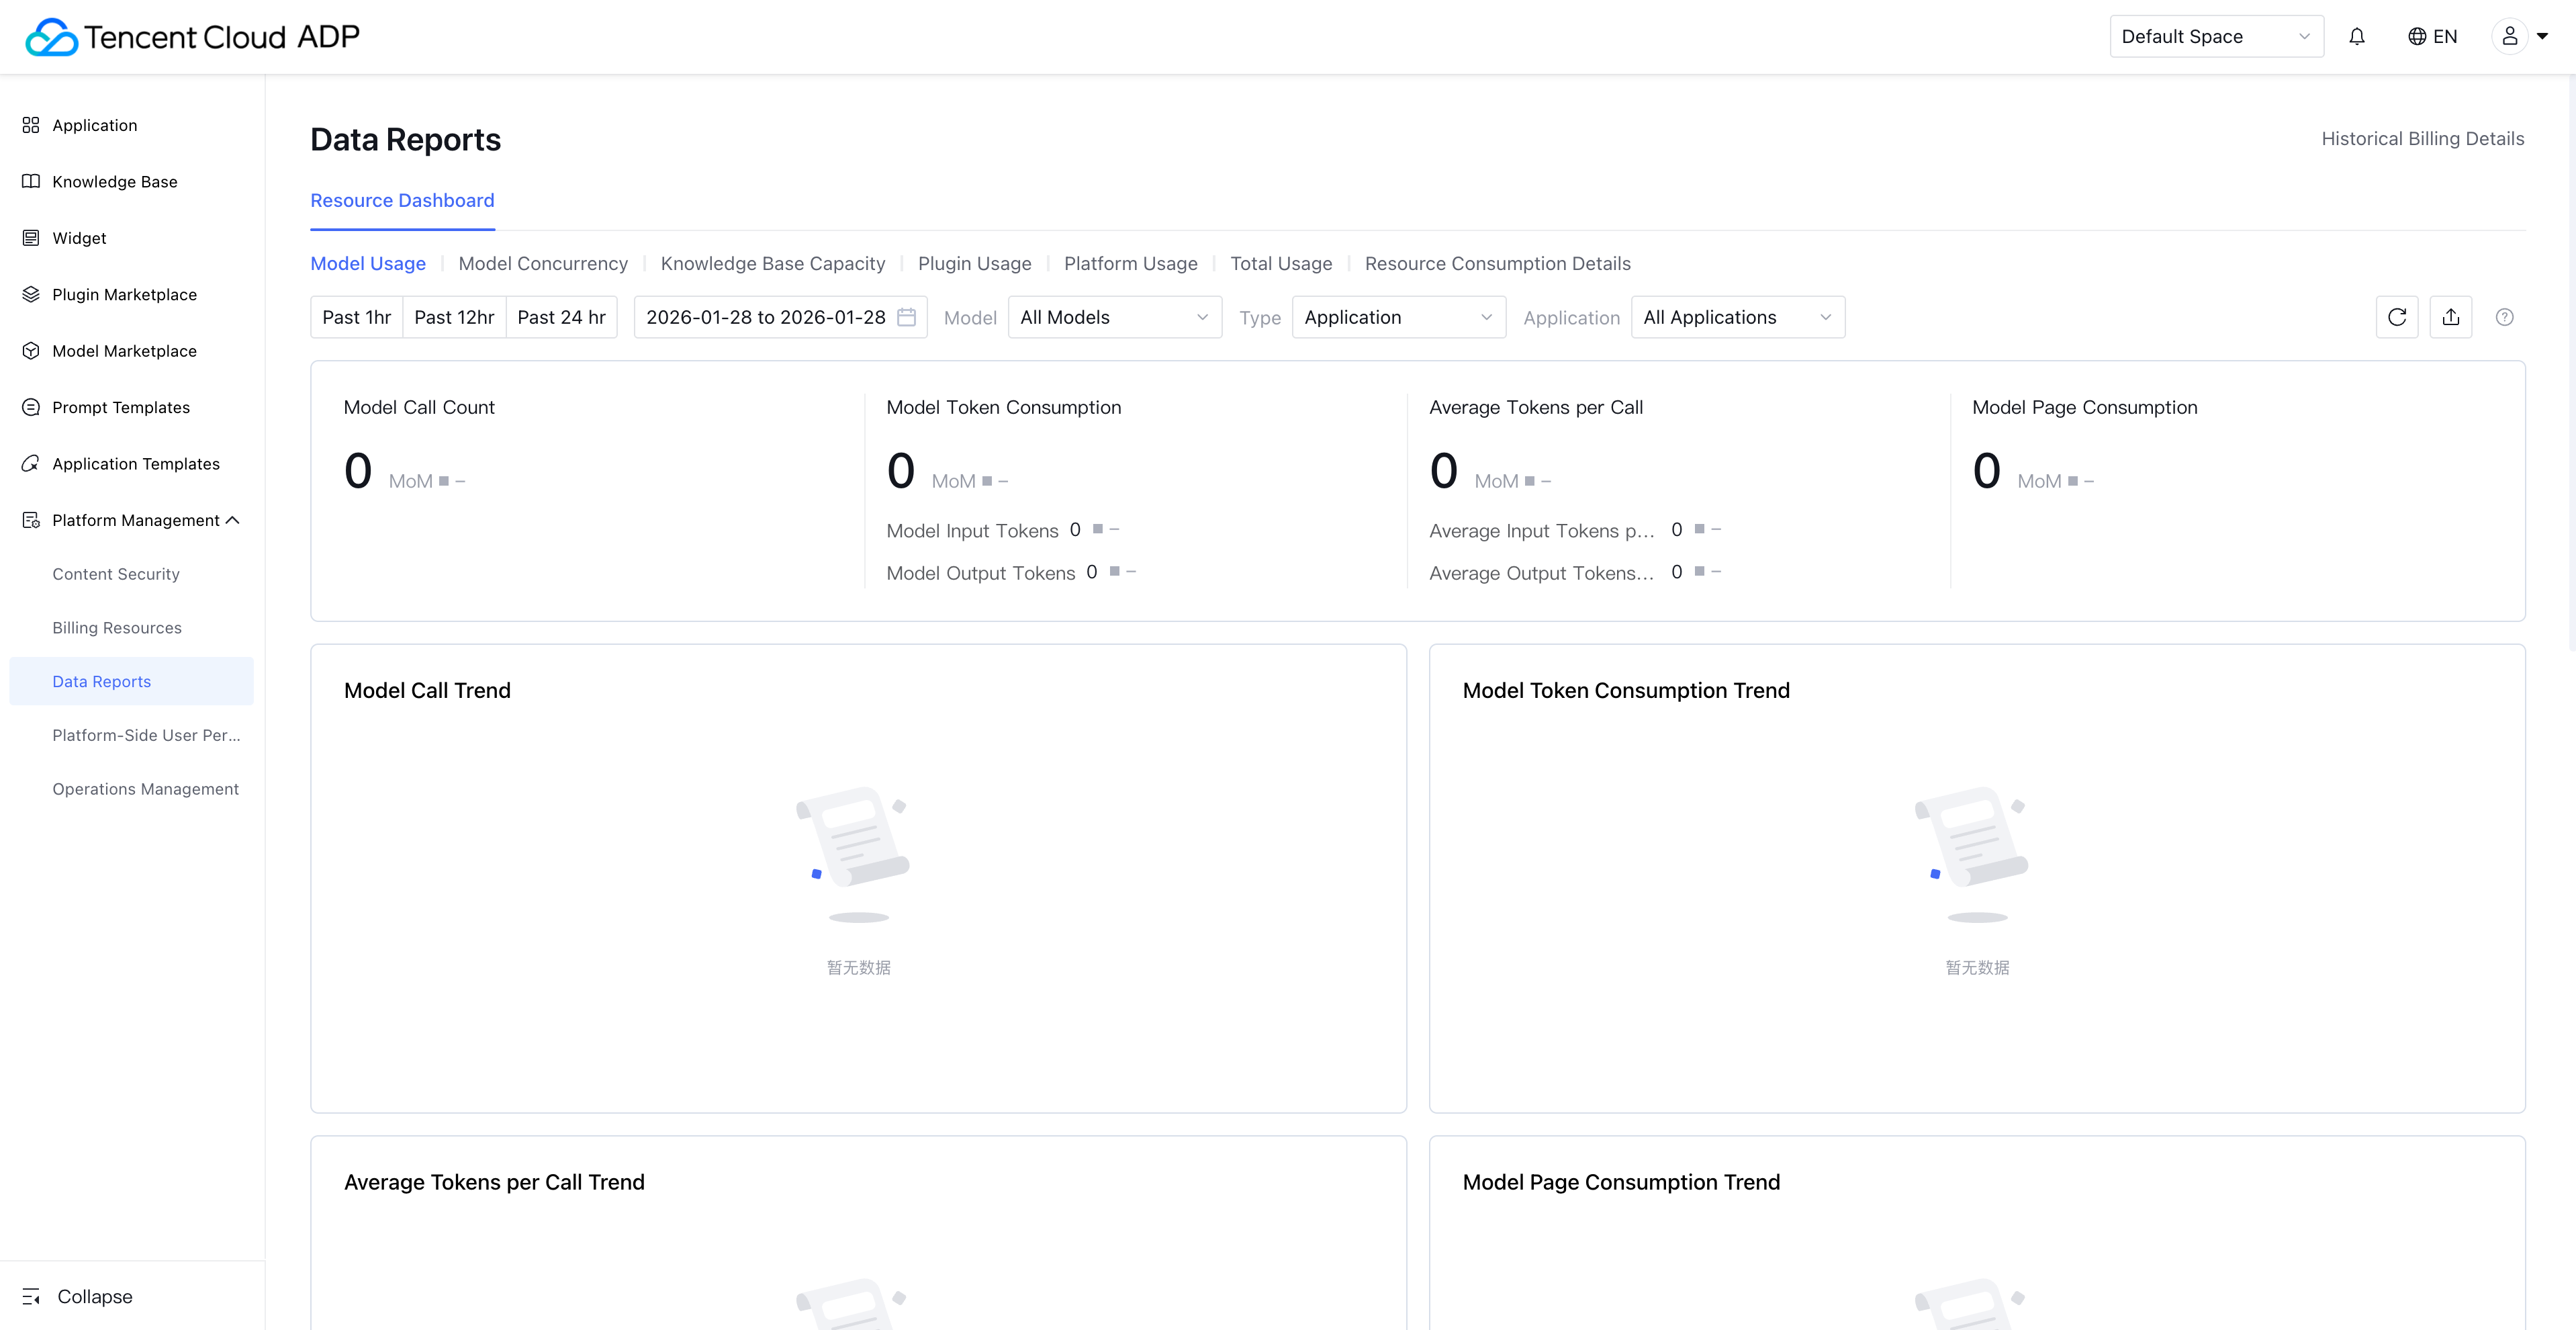This screenshot has height=1330, width=2576.
Task: Select the Past 24 hr time range
Action: pyautogui.click(x=561, y=317)
